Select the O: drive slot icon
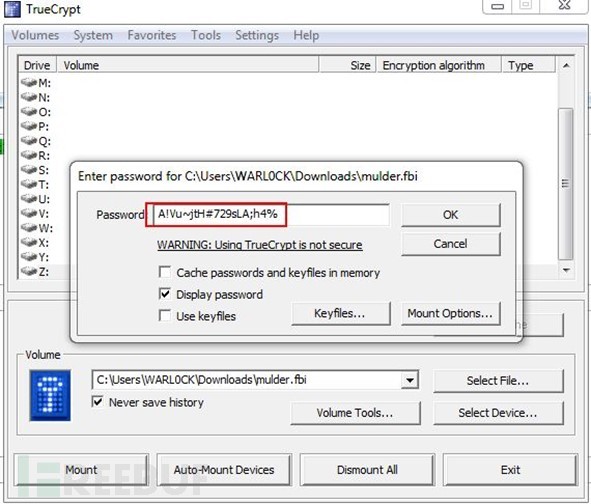 (29, 112)
